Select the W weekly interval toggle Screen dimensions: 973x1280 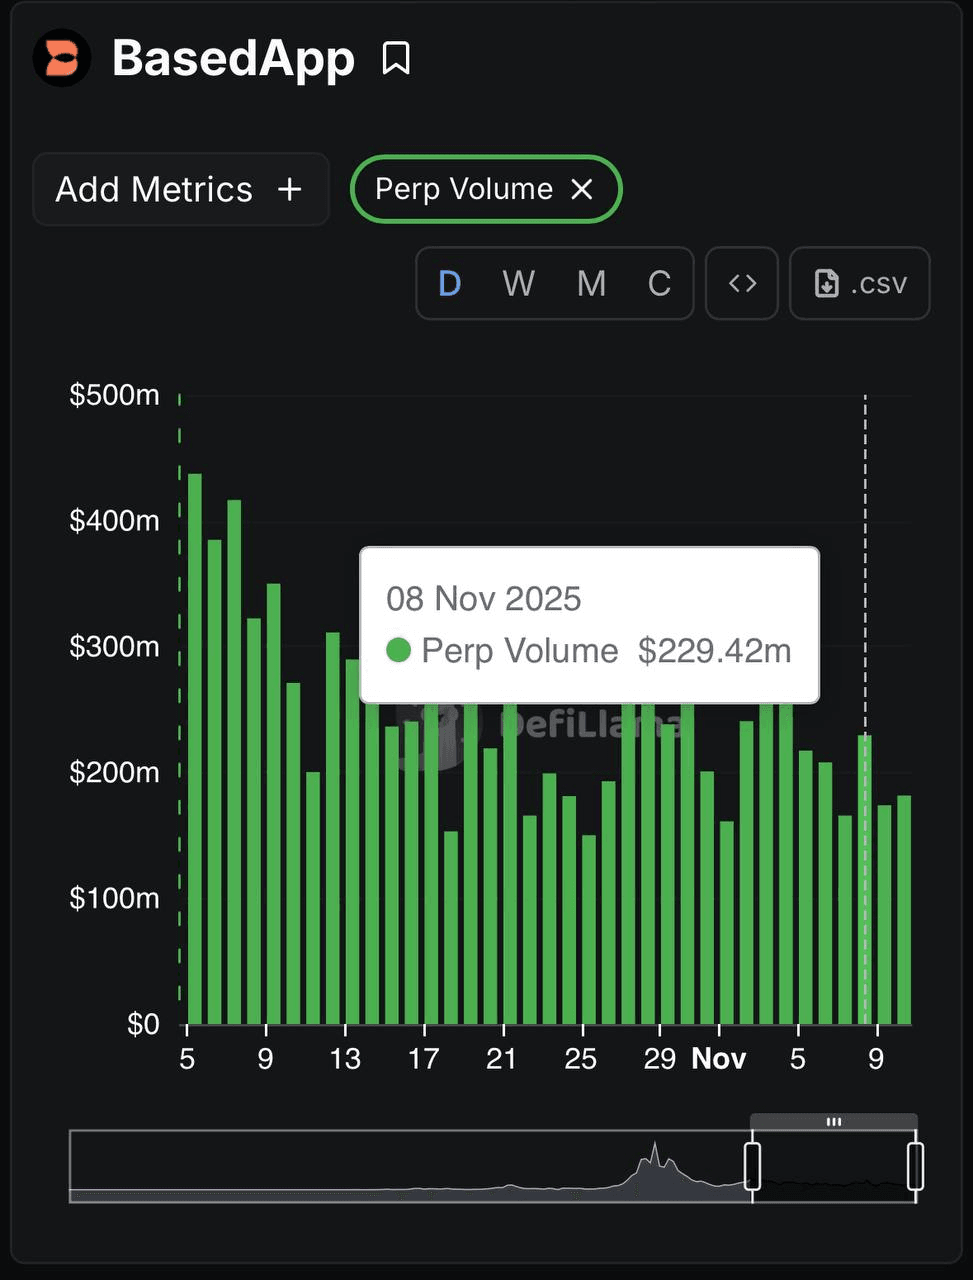(x=517, y=284)
